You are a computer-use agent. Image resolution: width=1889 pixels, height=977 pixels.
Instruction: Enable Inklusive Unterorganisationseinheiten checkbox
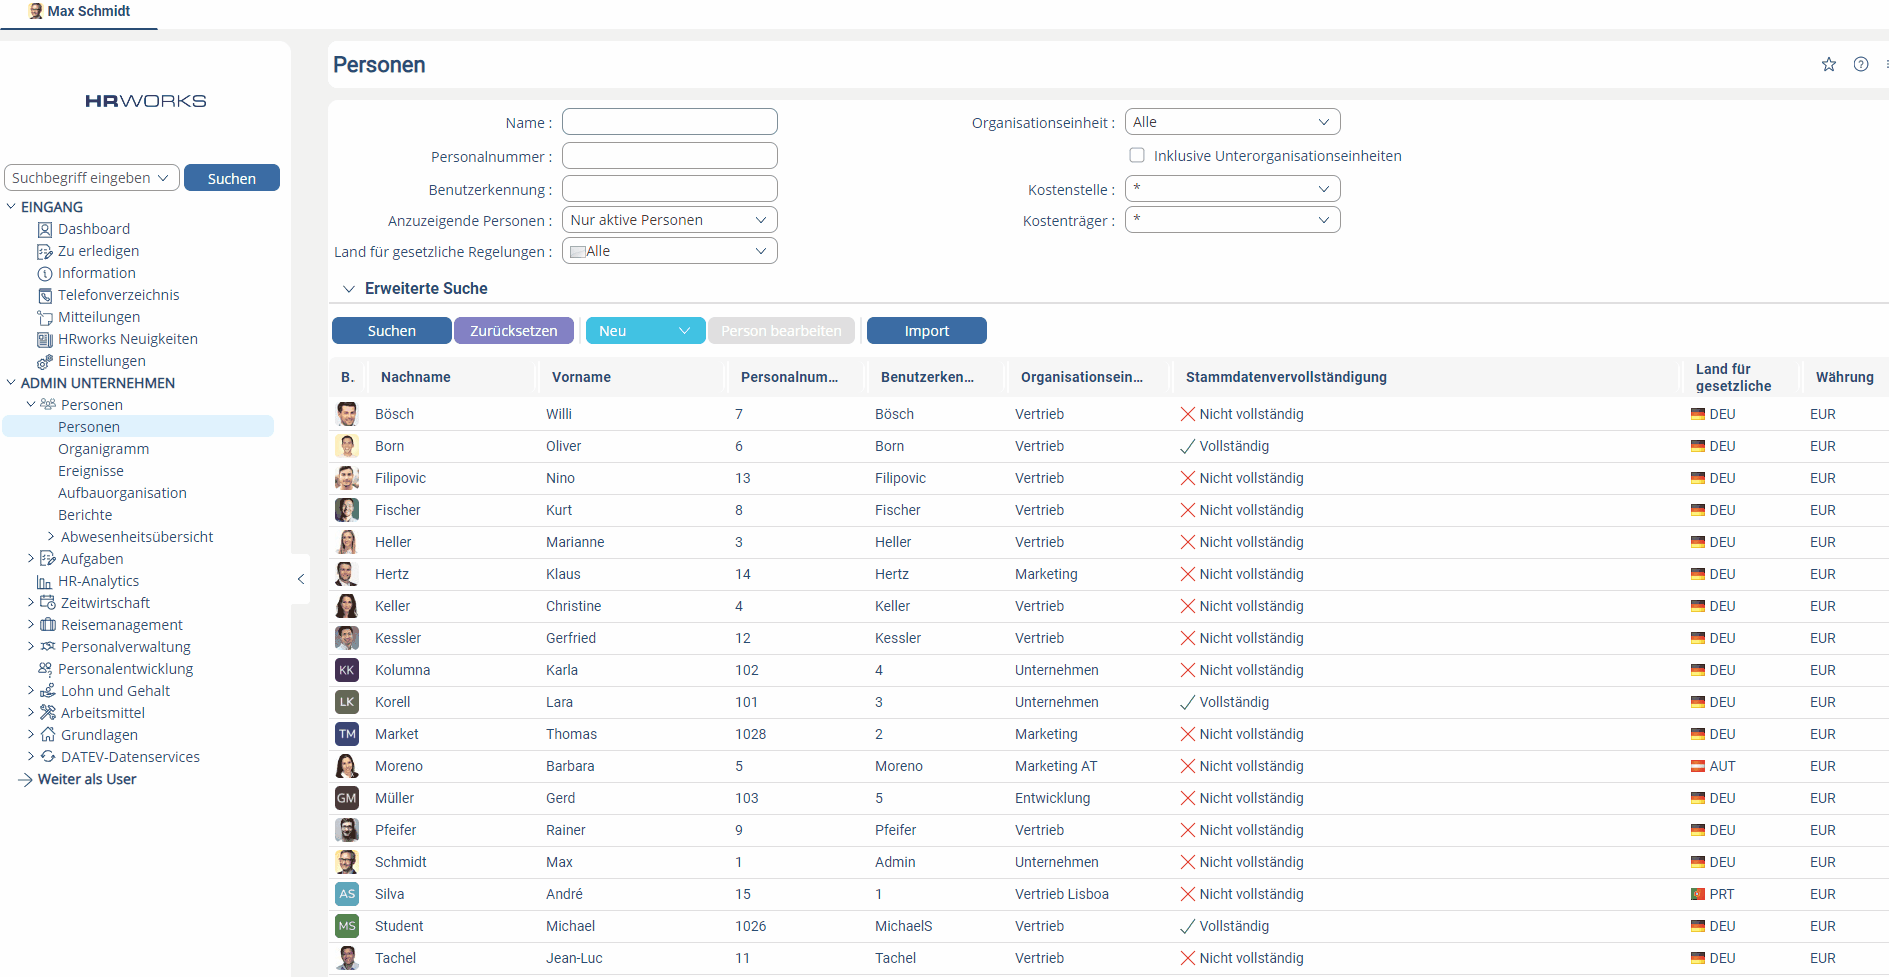tap(1137, 155)
